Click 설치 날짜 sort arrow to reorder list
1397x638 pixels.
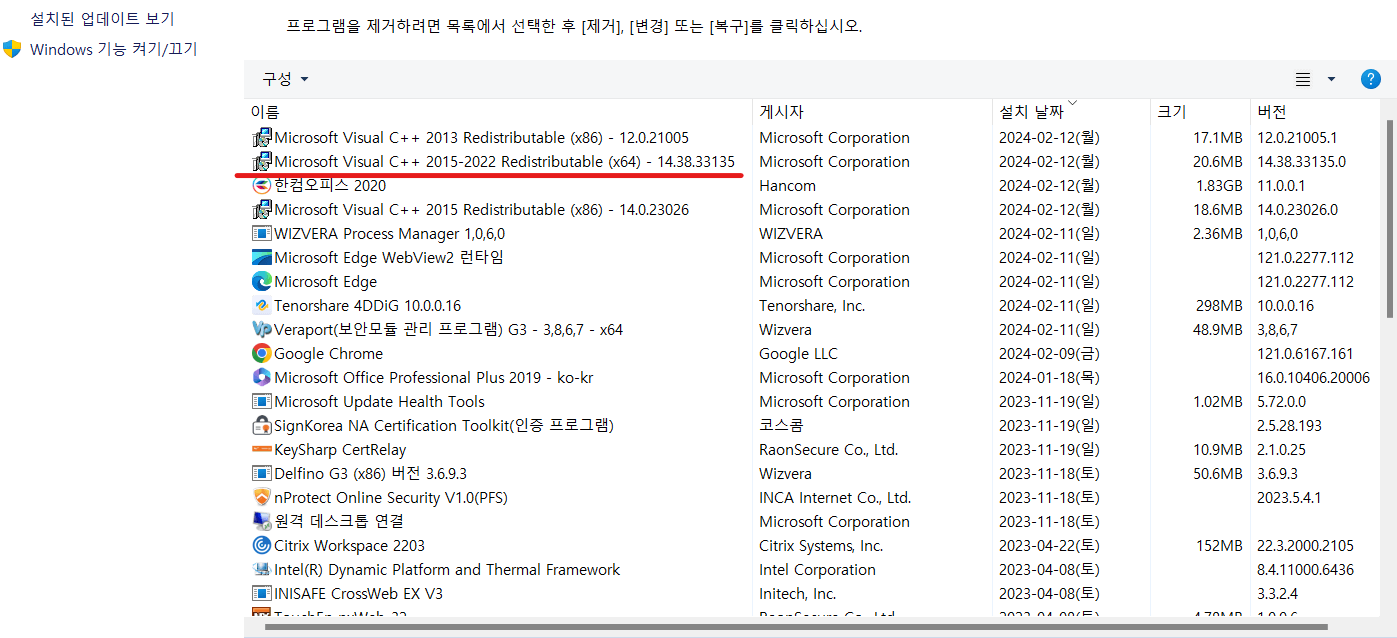pos(1072,104)
